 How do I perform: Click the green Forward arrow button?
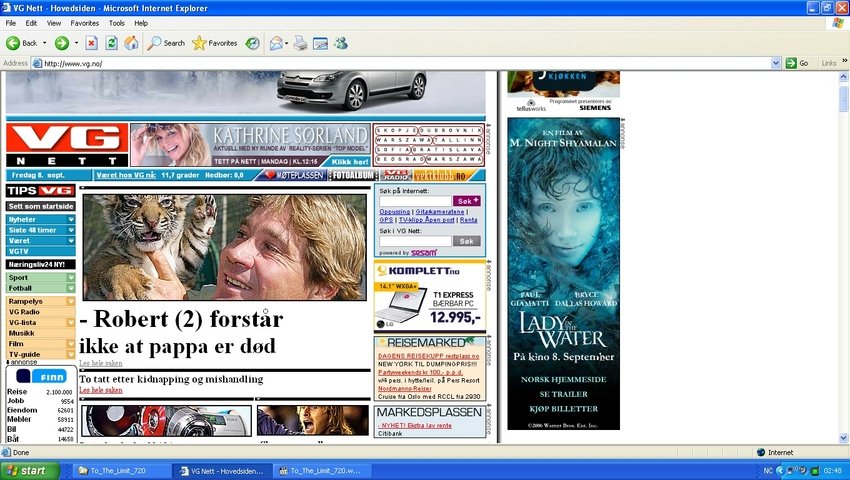62,43
